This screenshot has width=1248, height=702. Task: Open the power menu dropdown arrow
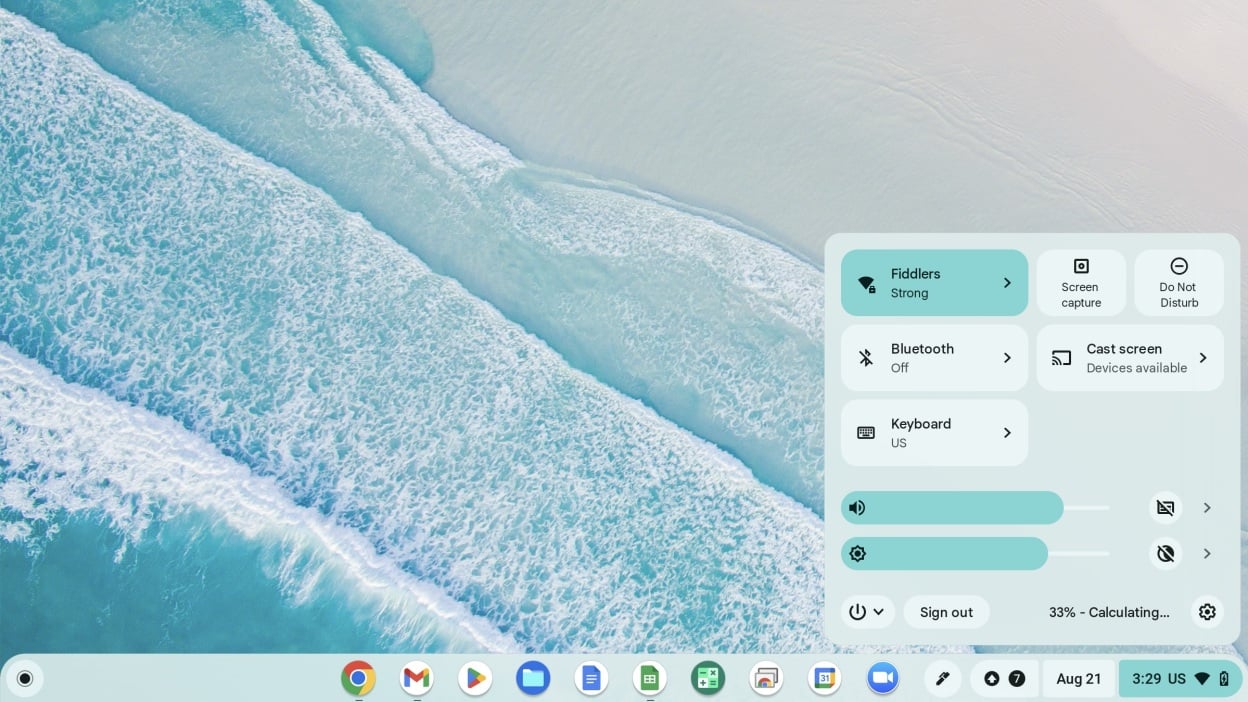coord(878,611)
